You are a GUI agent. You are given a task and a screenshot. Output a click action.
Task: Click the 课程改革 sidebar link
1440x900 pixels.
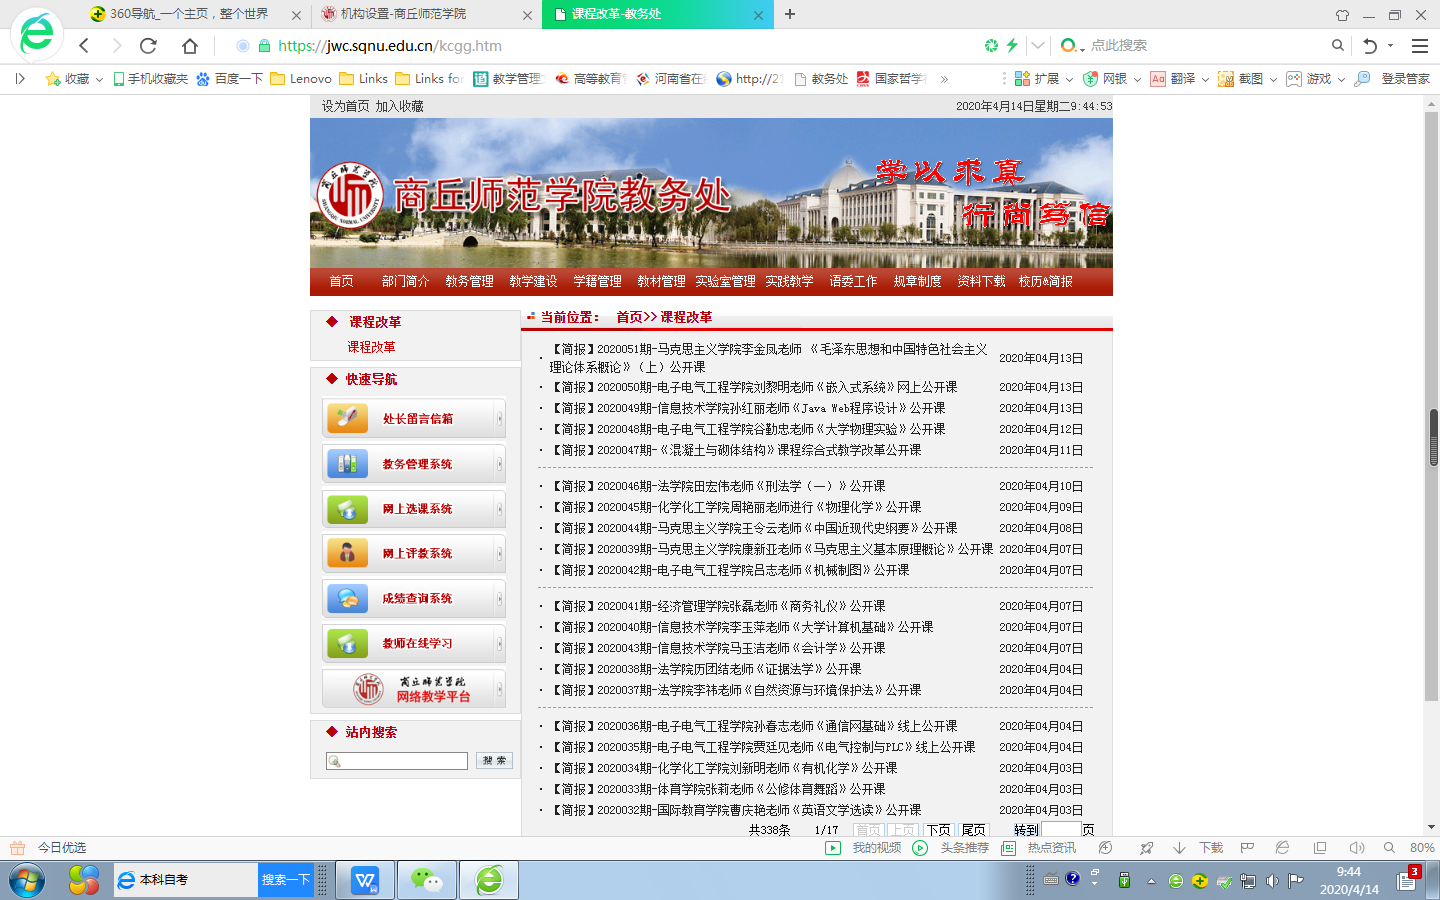click(371, 347)
